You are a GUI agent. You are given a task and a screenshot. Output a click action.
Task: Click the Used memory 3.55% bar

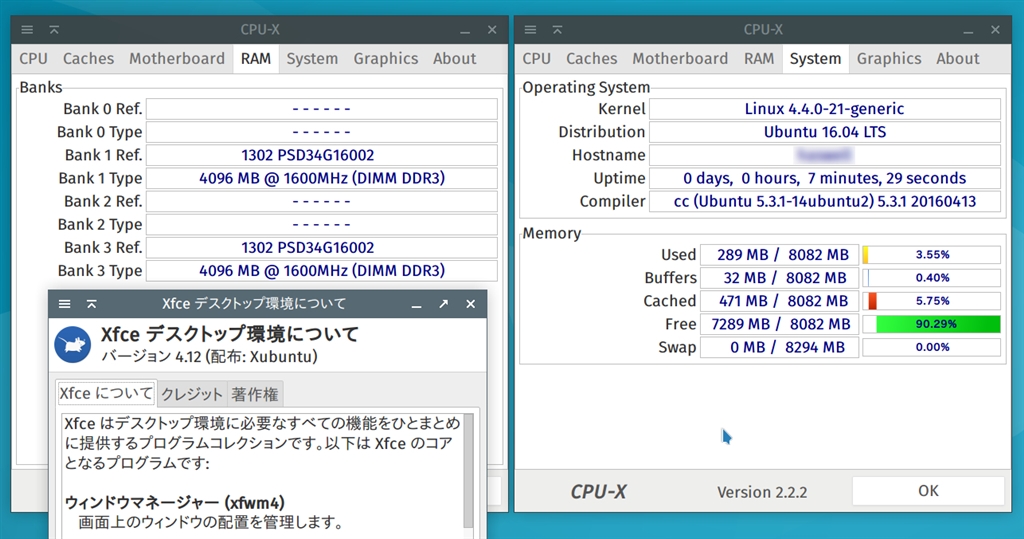pyautogui.click(x=931, y=255)
